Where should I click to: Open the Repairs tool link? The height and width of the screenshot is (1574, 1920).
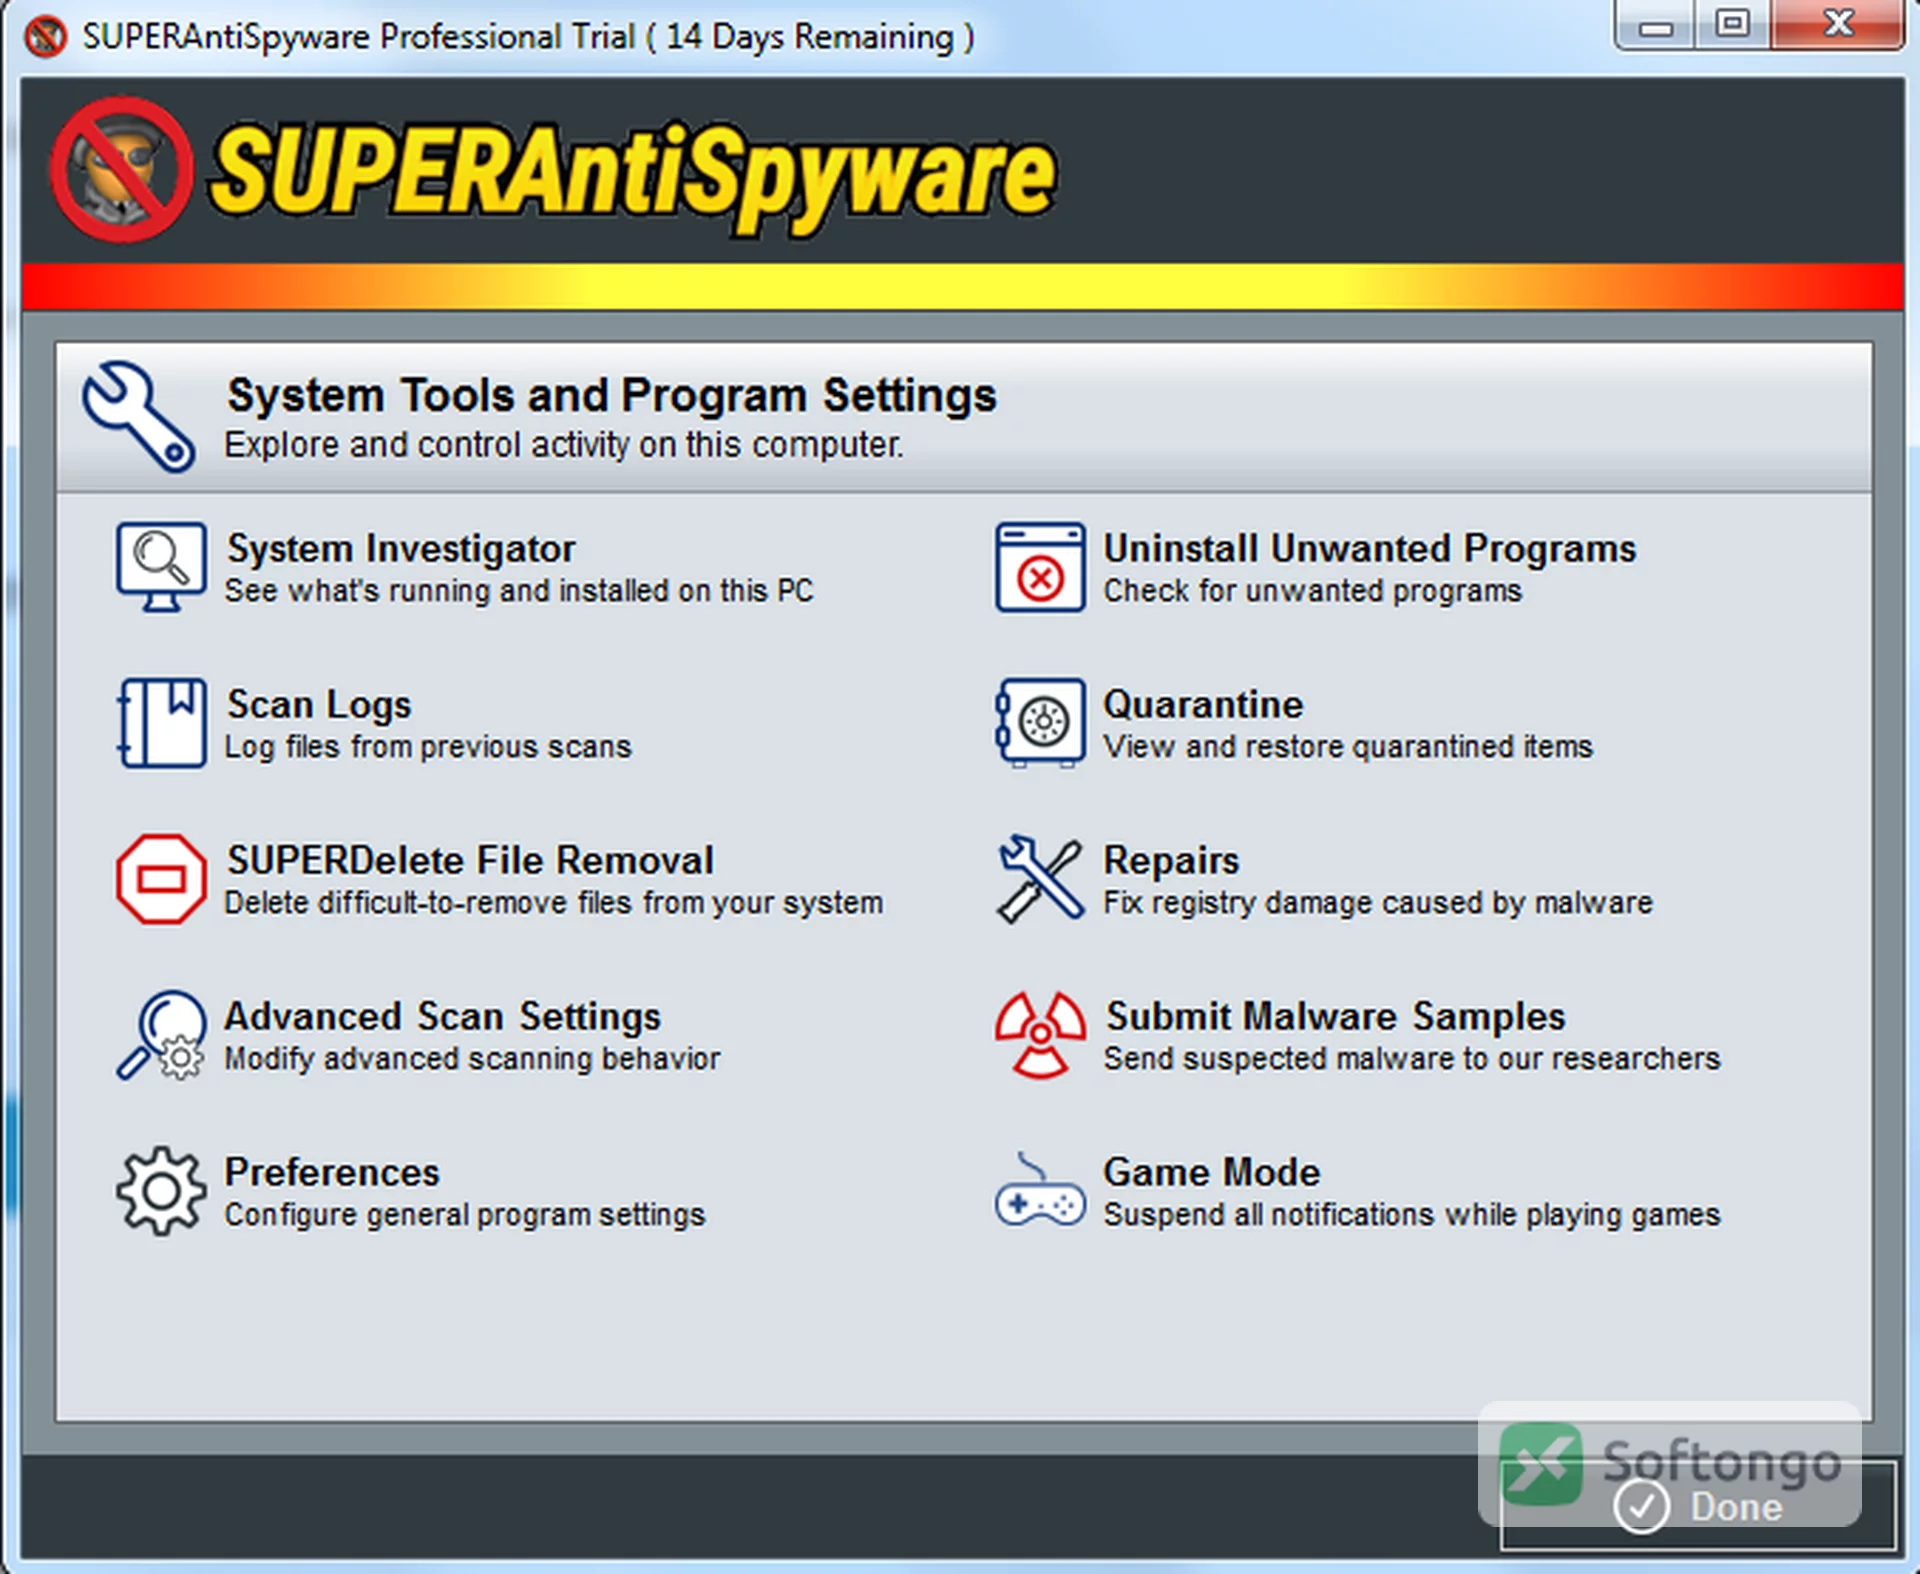tap(1171, 861)
